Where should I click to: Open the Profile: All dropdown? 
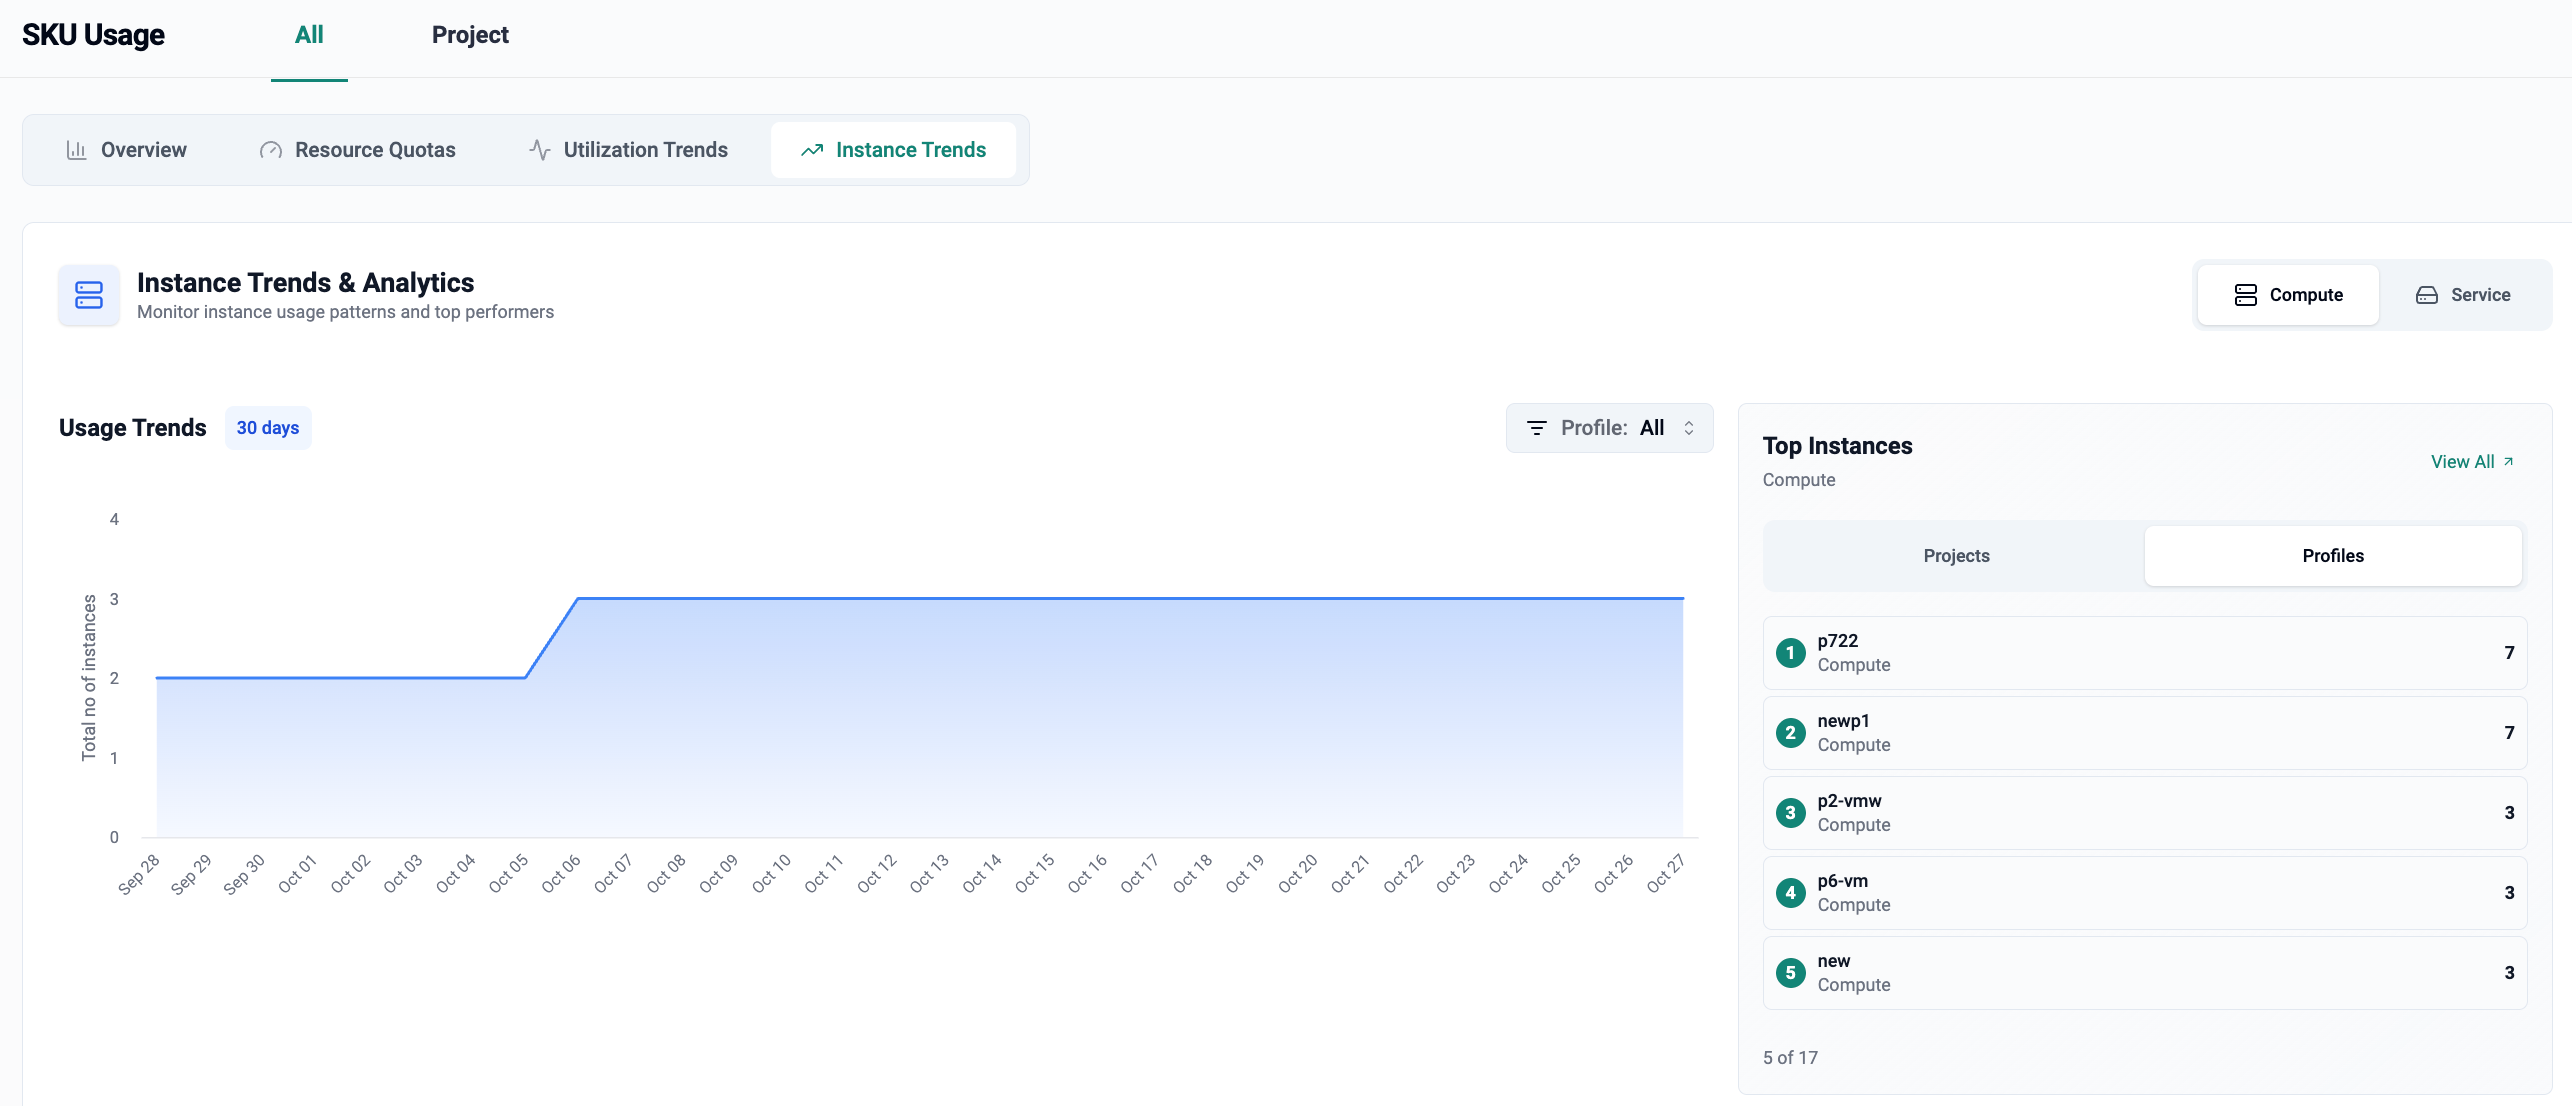tap(1609, 428)
